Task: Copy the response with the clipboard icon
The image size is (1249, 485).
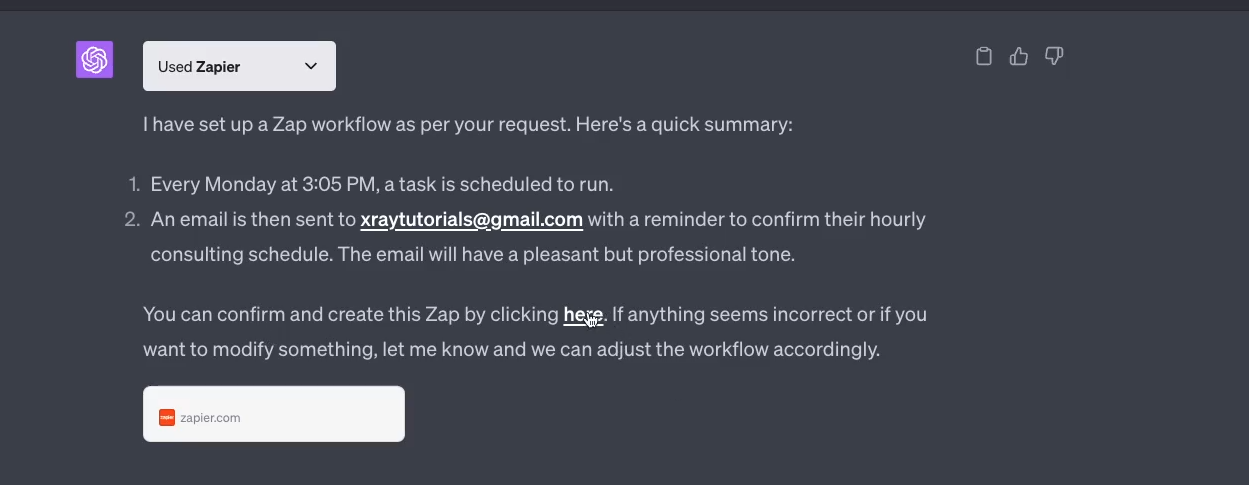Action: [984, 57]
